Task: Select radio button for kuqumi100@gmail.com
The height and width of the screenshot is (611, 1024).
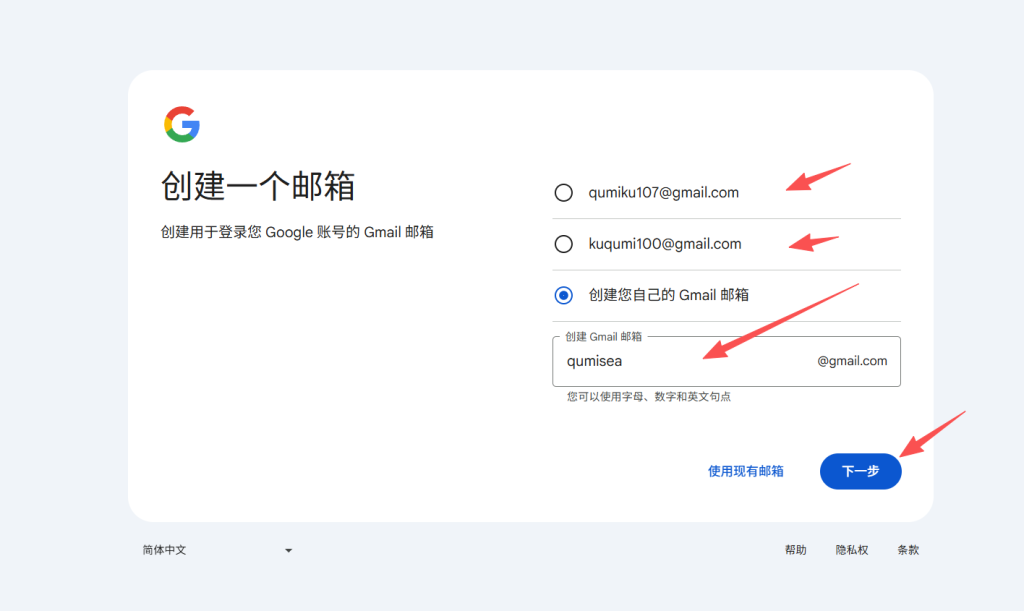Action: coord(563,243)
